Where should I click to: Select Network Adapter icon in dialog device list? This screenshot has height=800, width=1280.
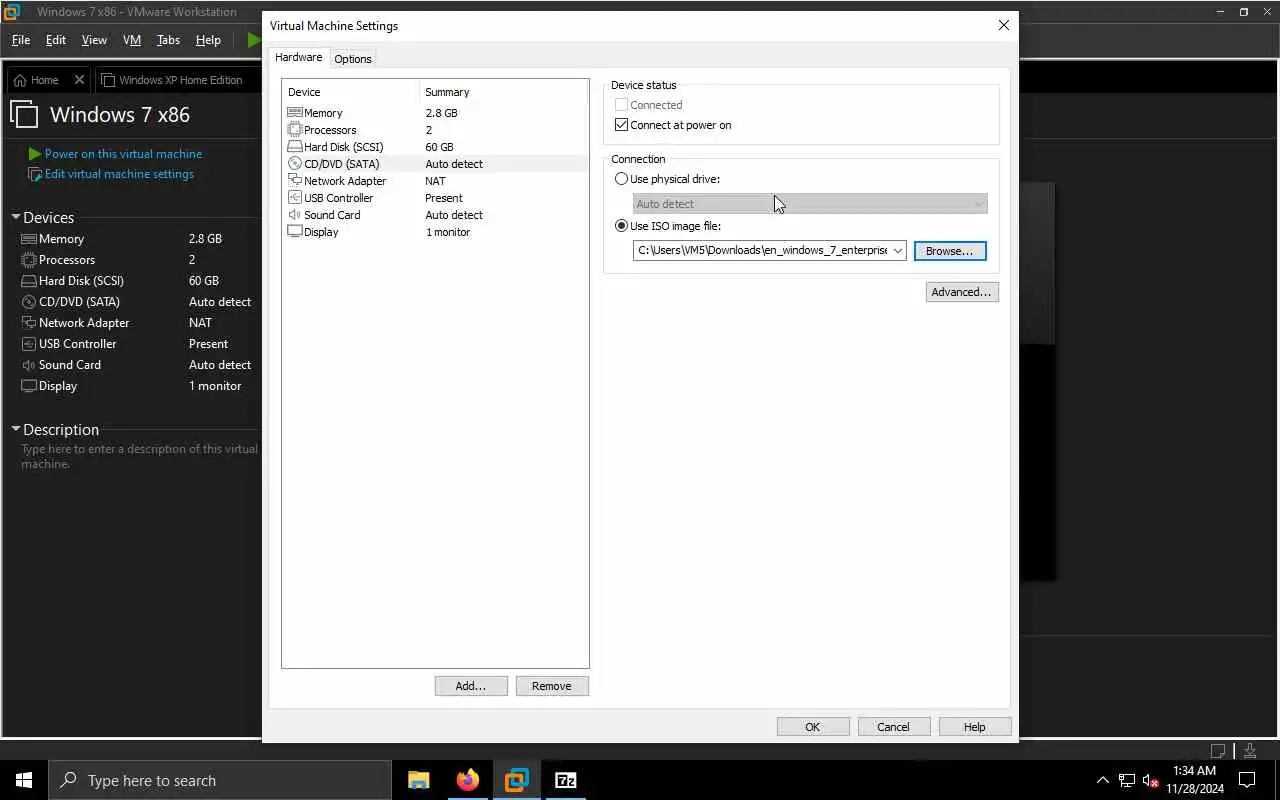(x=294, y=181)
